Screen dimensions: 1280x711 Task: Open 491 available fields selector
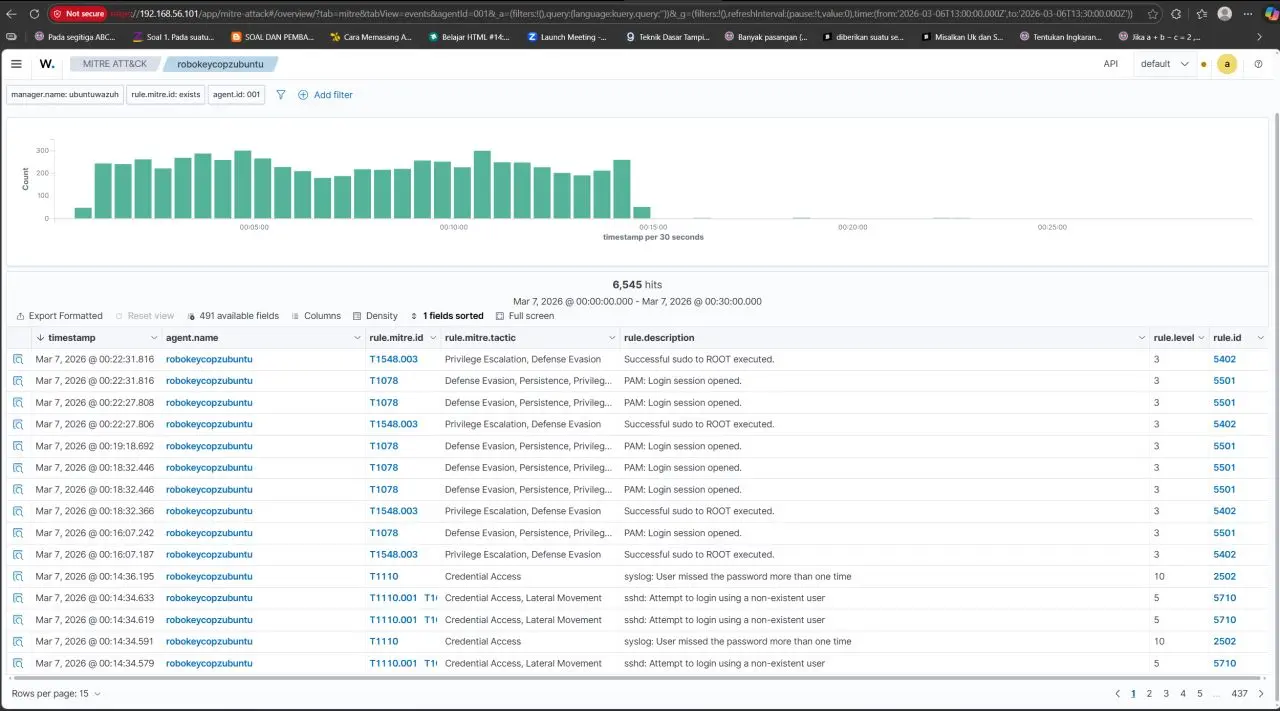point(234,316)
